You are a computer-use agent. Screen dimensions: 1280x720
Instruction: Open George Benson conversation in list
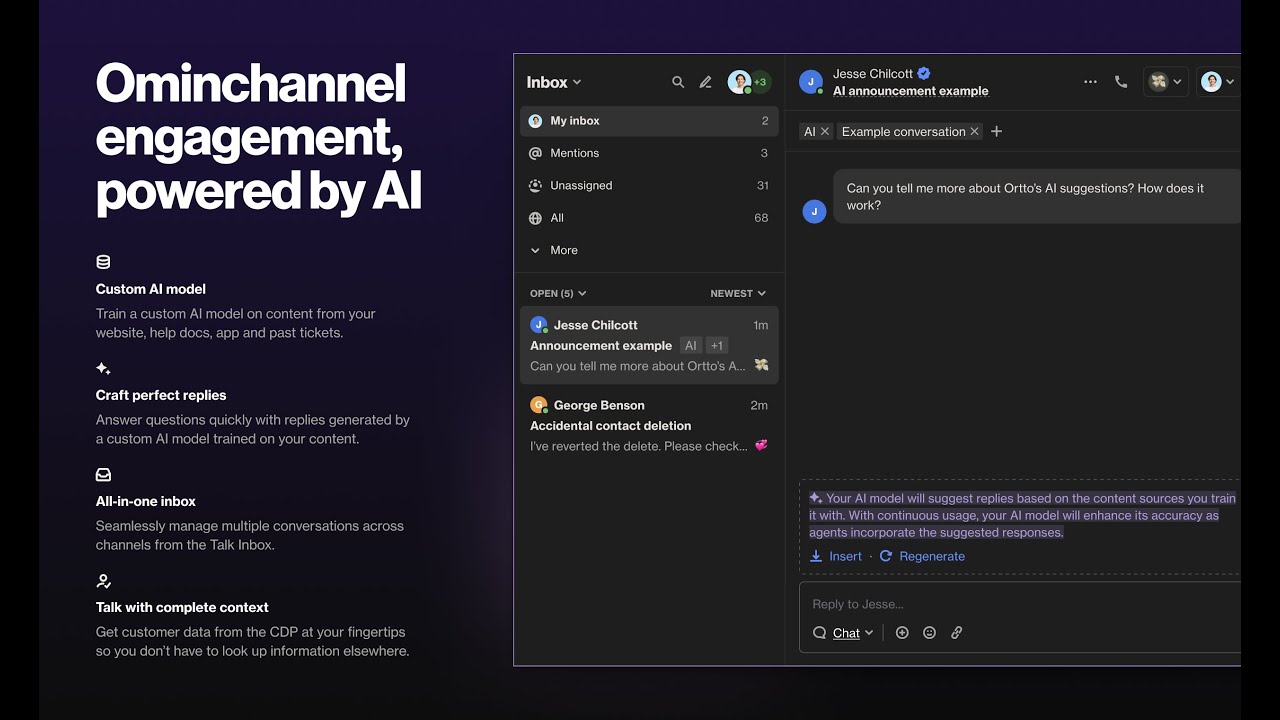[649, 425]
